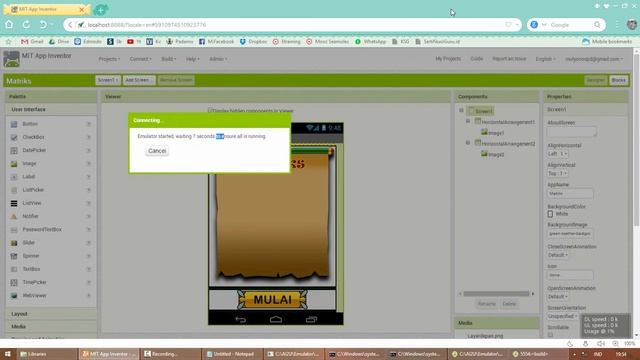Viewport: 640px width, 360px height.
Task: Click the AppName input field
Action: (570, 193)
